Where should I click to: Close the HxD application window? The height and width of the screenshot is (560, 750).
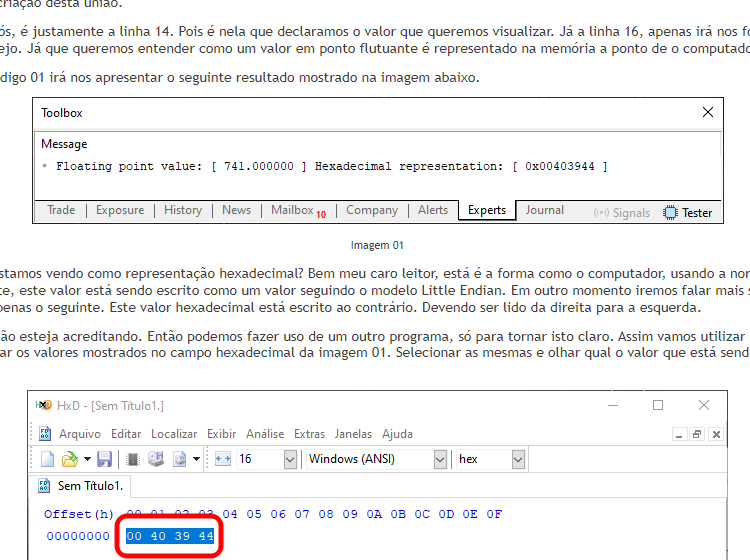704,406
